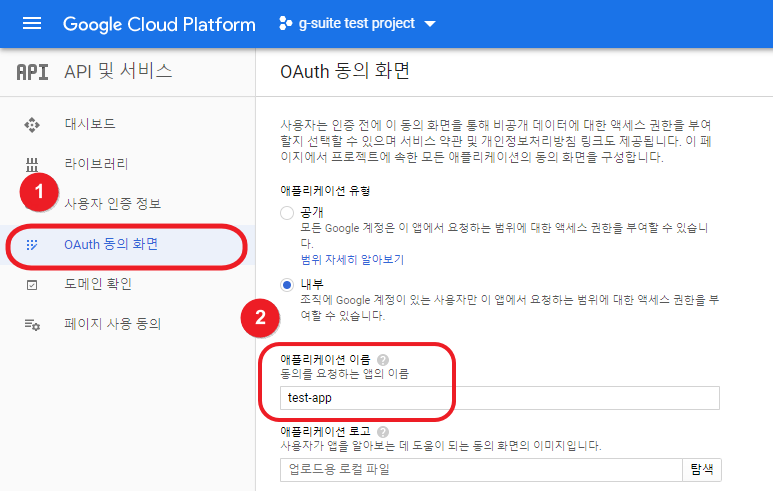
Task: Click the project hexagon dots icon
Action: click(x=285, y=23)
